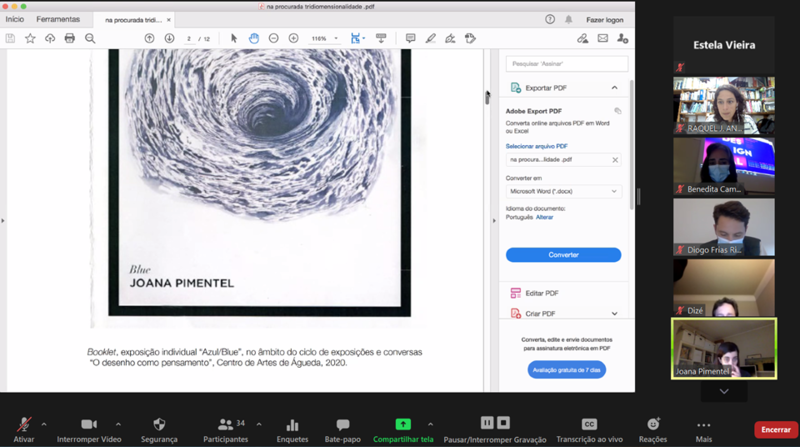Add a comment with the speech bubble
This screenshot has height=447, width=800.
(x=410, y=38)
